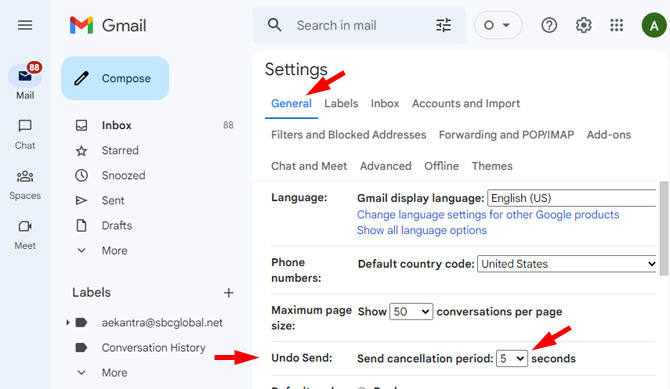670x389 pixels.
Task: Open the Offline settings tab
Action: click(x=441, y=166)
